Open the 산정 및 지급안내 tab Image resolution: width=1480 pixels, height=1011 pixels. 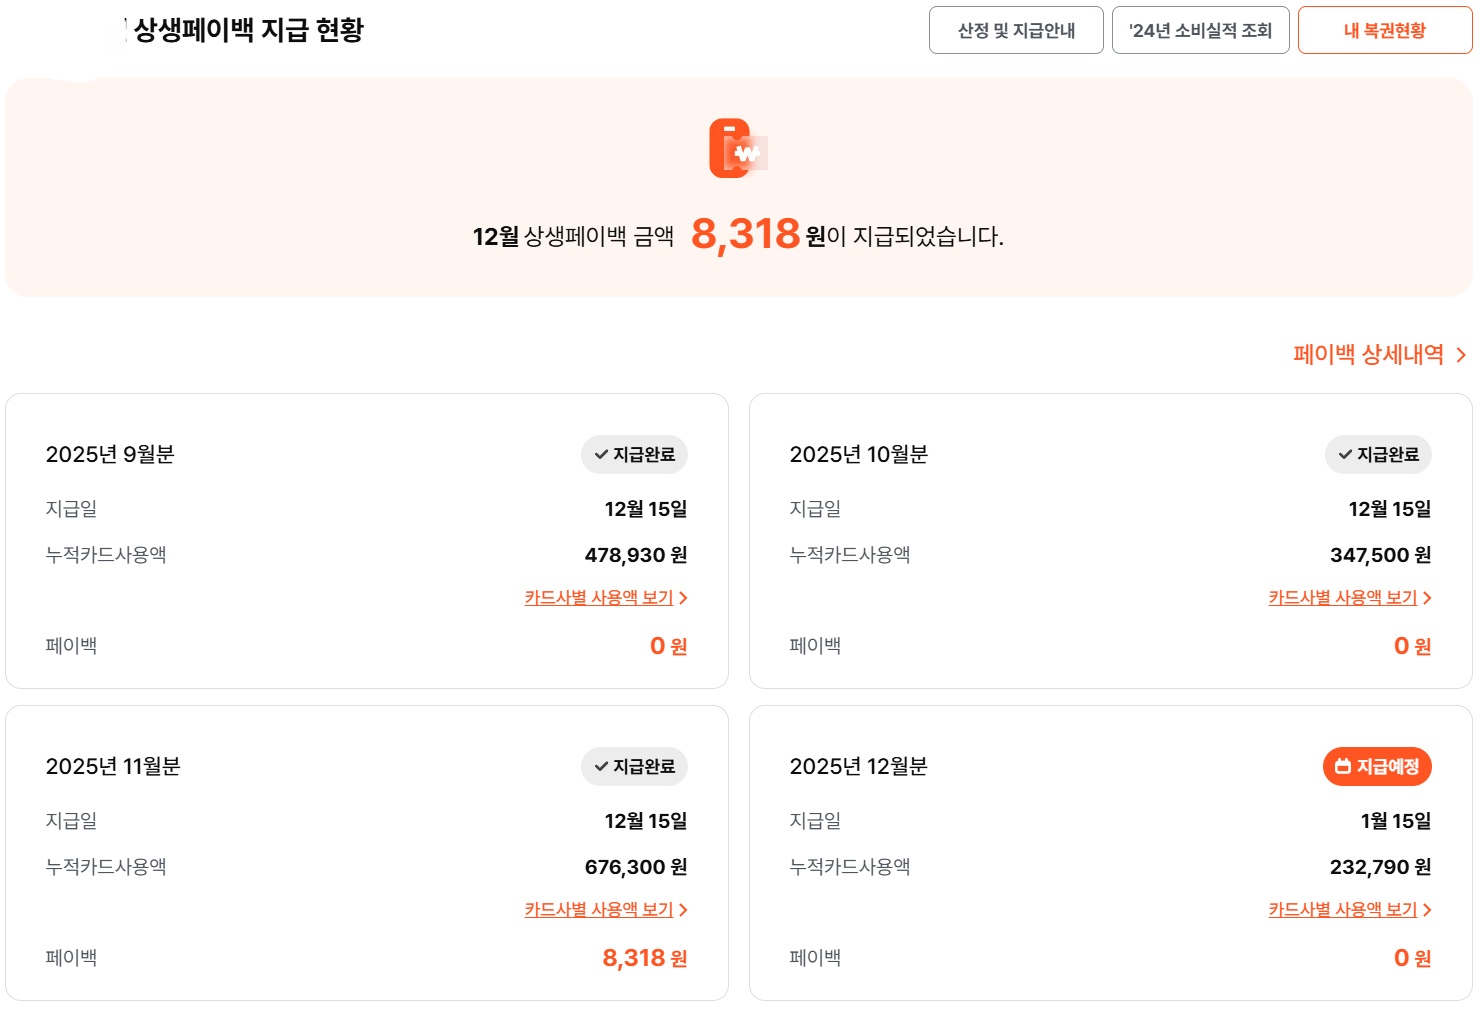tap(1016, 31)
